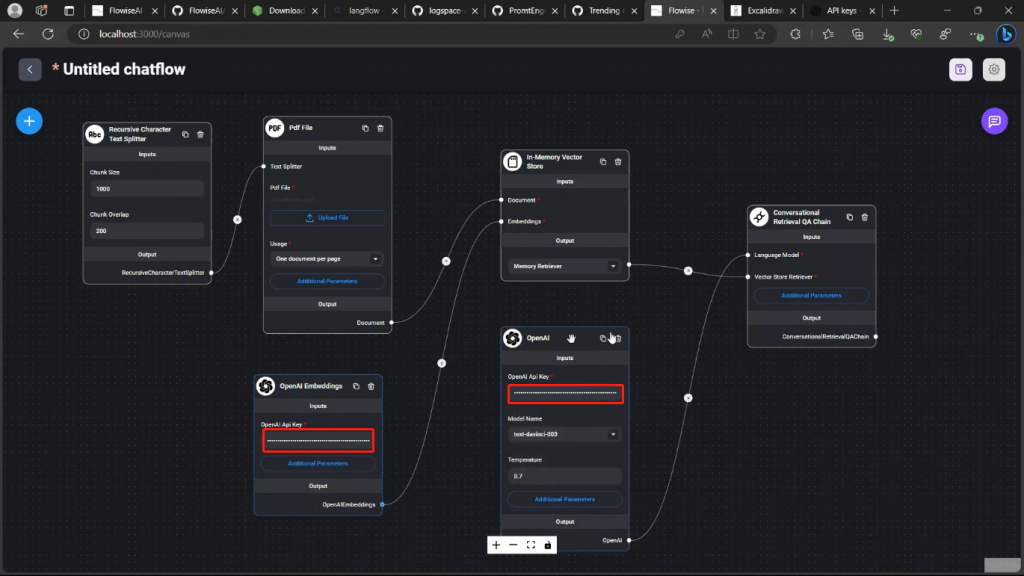Open Additional Parameters in Pdf File node
The height and width of the screenshot is (576, 1024).
coord(327,281)
